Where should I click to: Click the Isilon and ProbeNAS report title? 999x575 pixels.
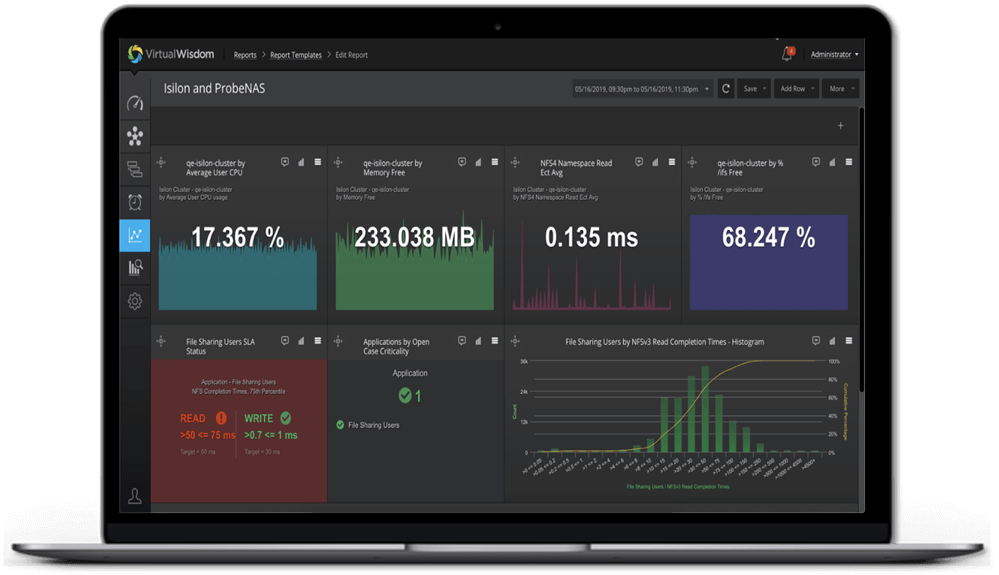point(214,89)
